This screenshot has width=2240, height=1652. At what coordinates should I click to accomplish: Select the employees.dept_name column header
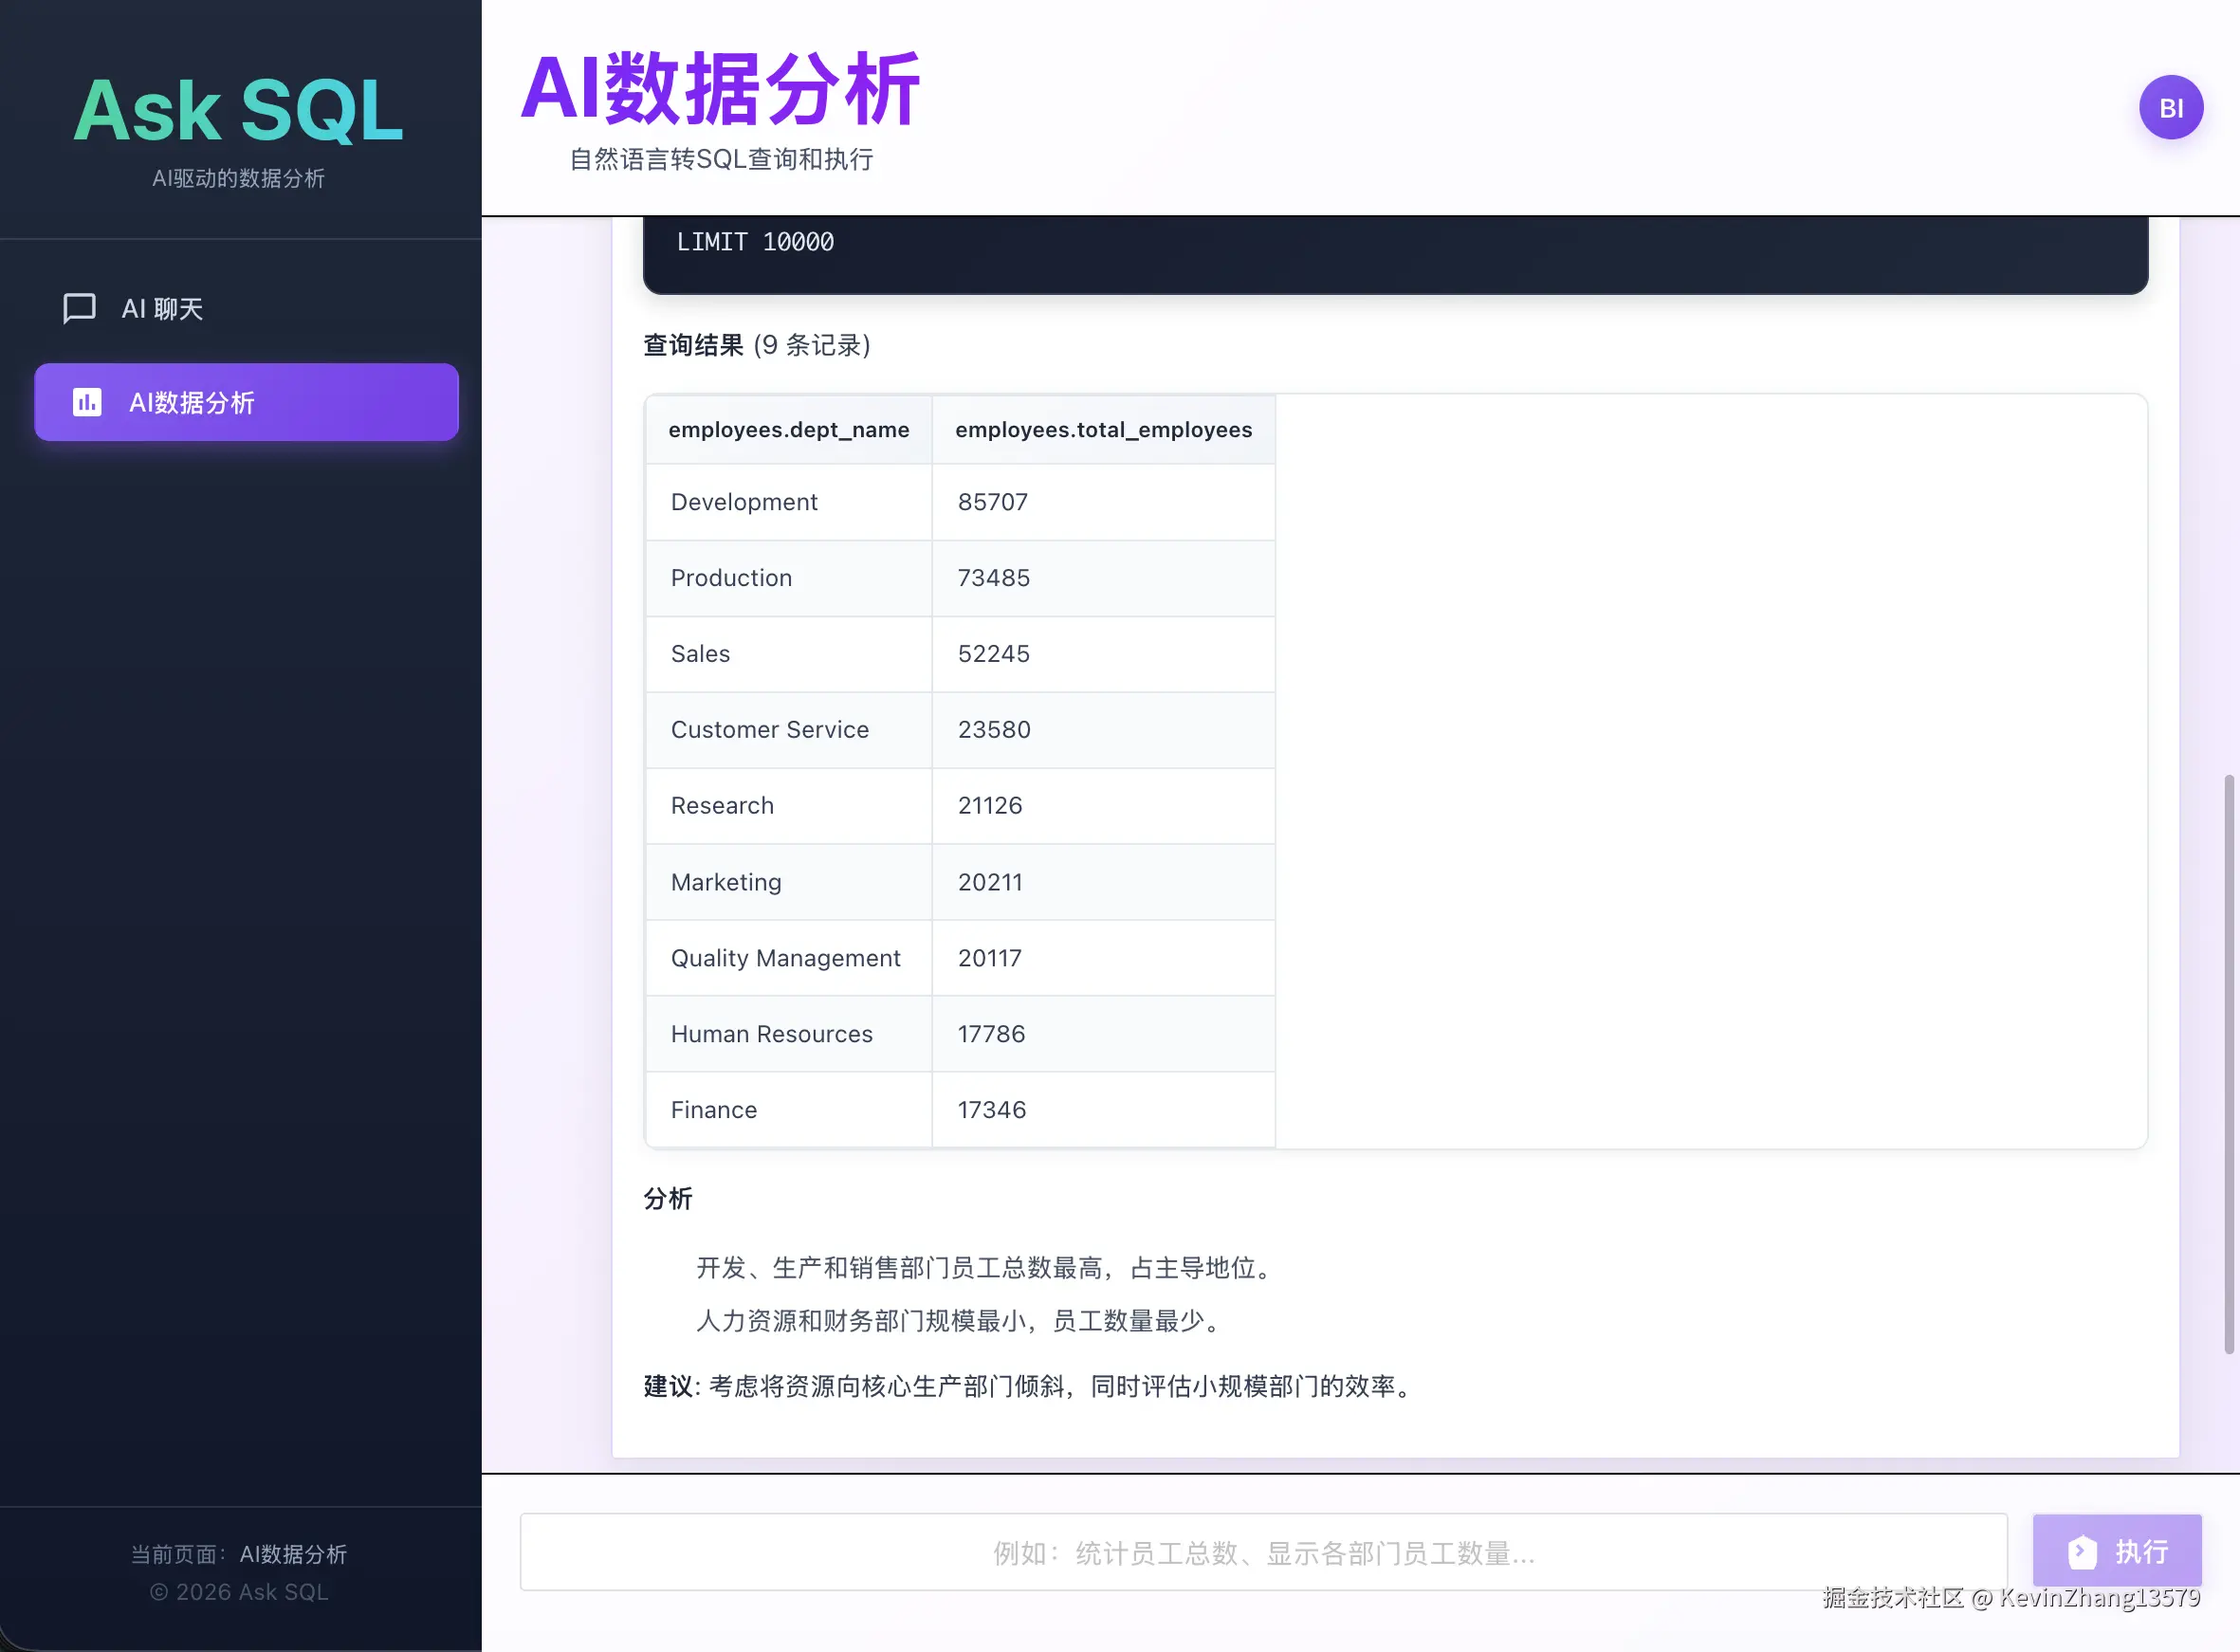tap(788, 429)
